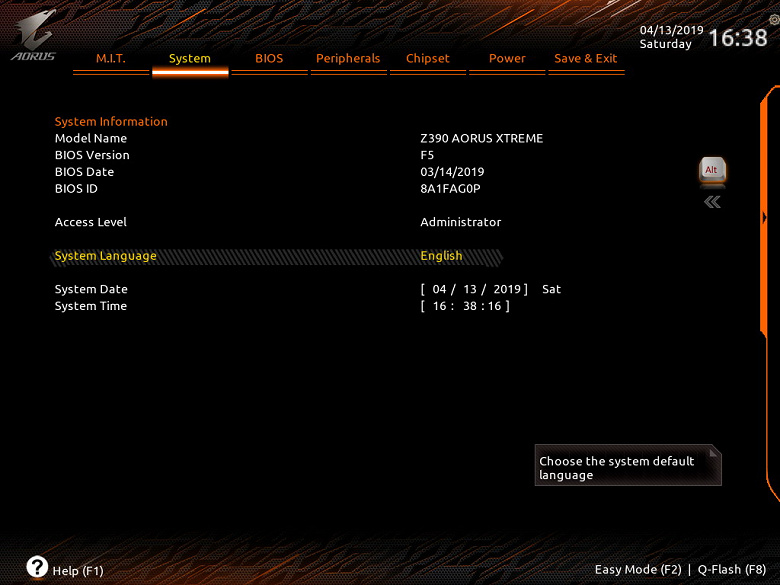Select the System tab
The image size is (780, 585).
190,59
